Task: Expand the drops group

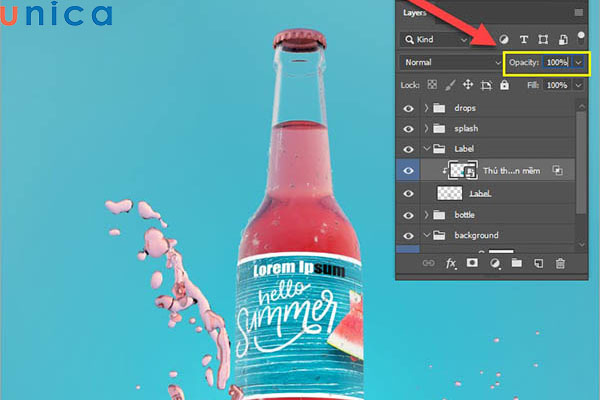Action: [x=426, y=108]
